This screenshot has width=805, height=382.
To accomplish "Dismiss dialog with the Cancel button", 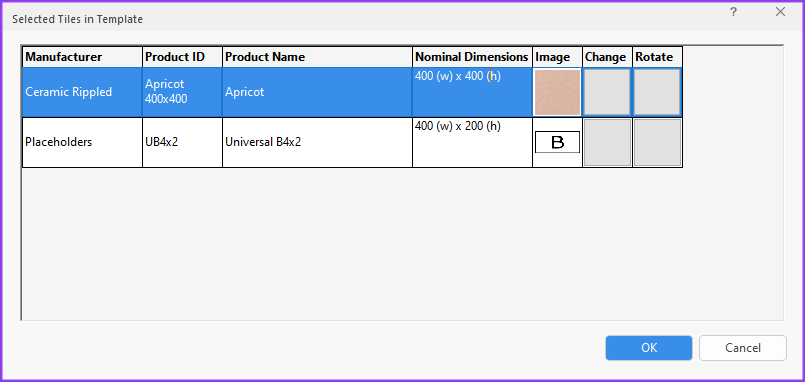I will [742, 348].
